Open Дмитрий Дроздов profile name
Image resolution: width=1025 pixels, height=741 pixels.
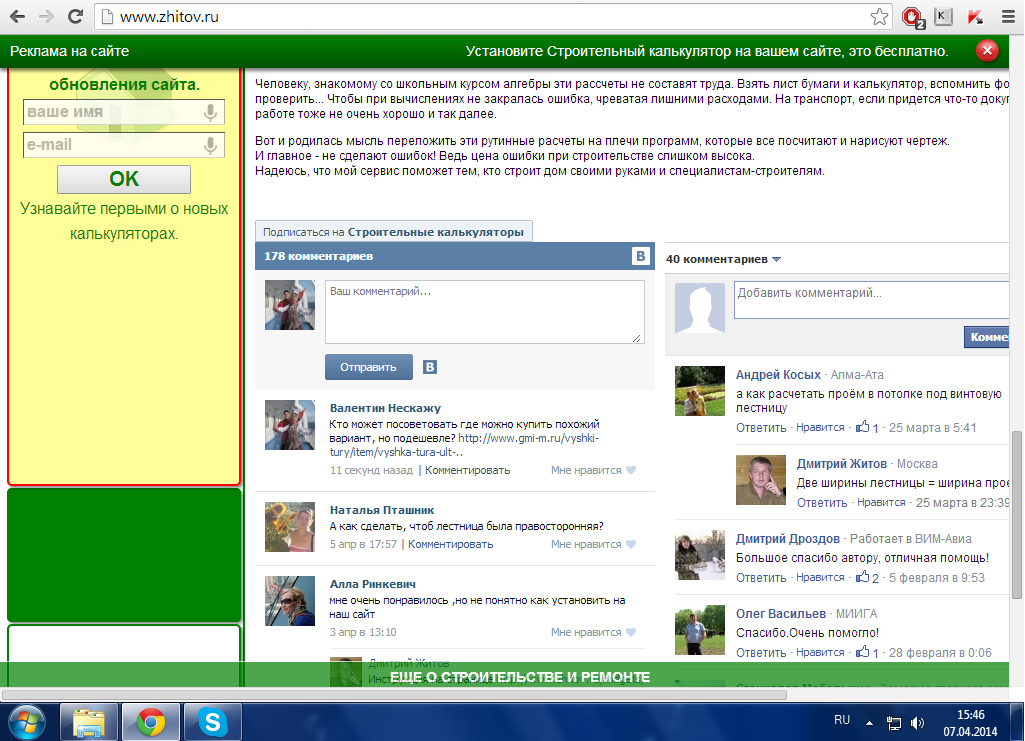click(x=788, y=539)
